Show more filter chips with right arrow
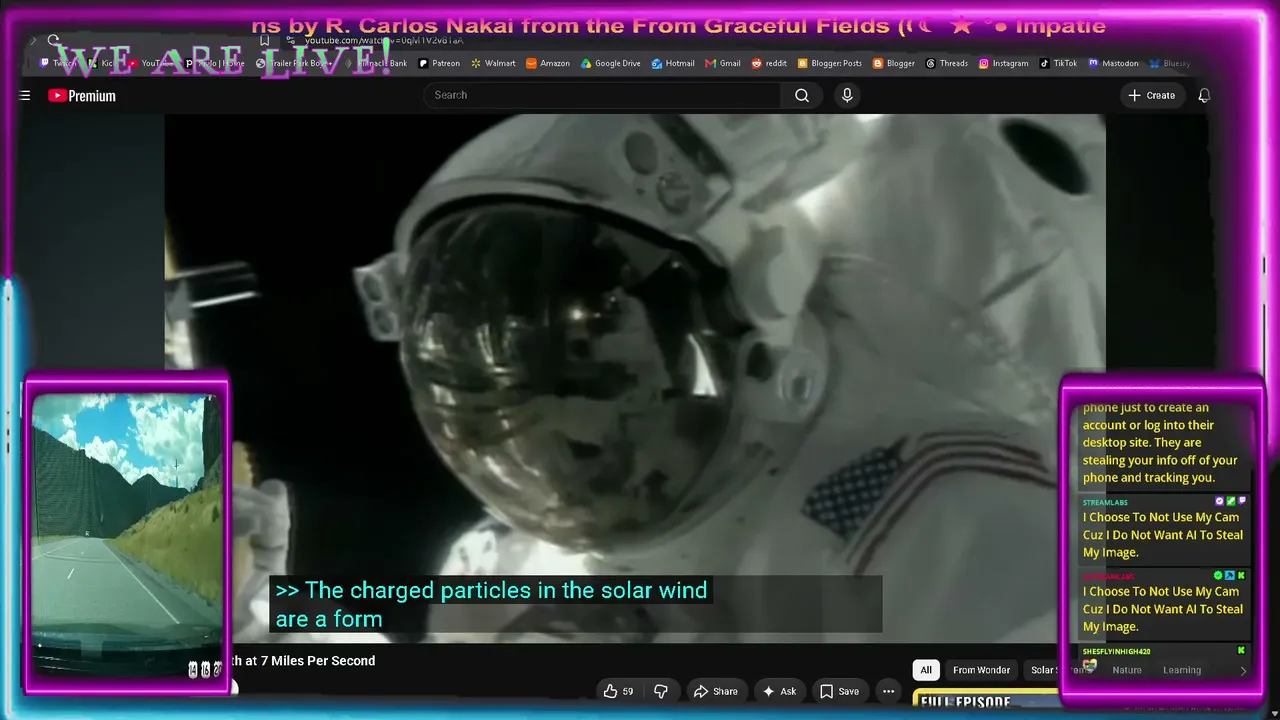The width and height of the screenshot is (1280, 720). pos(1243,670)
